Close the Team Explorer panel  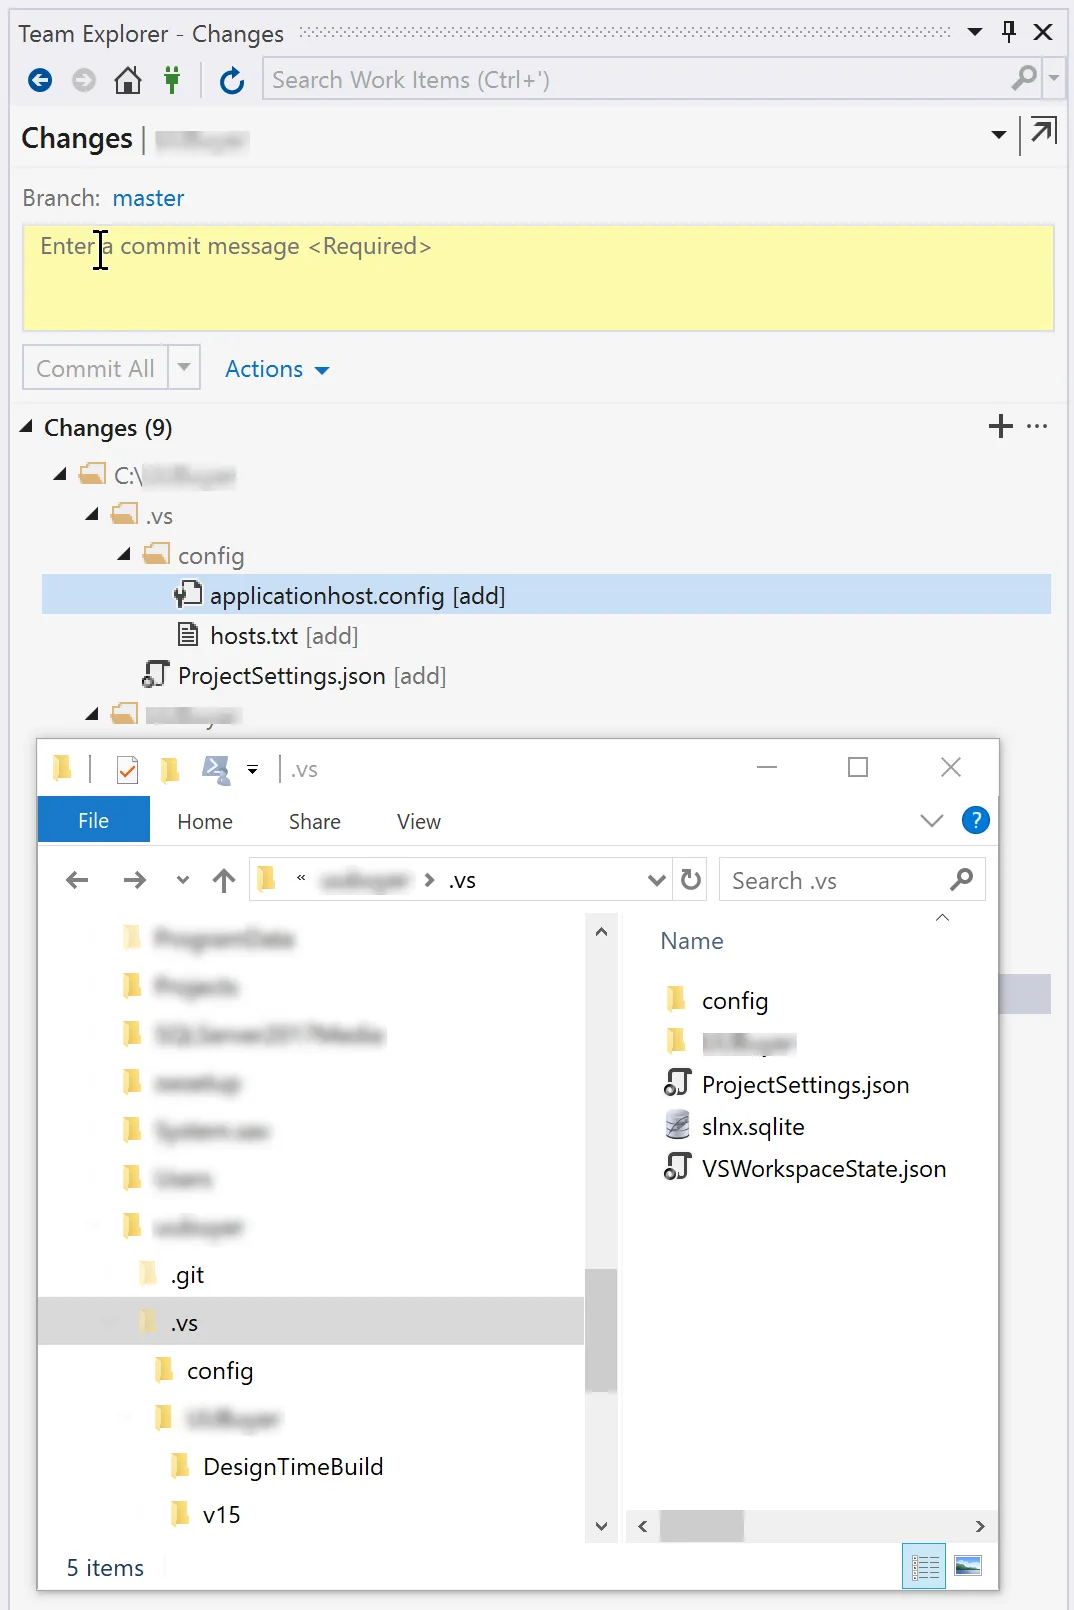[1043, 32]
